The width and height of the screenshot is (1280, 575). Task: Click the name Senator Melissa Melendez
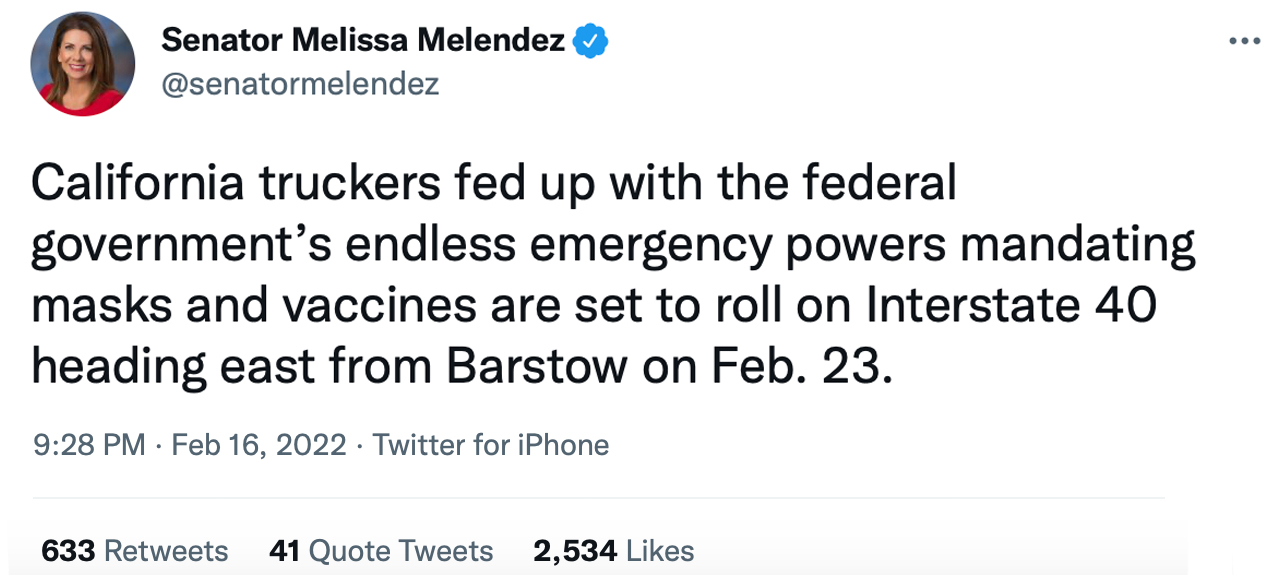[363, 41]
